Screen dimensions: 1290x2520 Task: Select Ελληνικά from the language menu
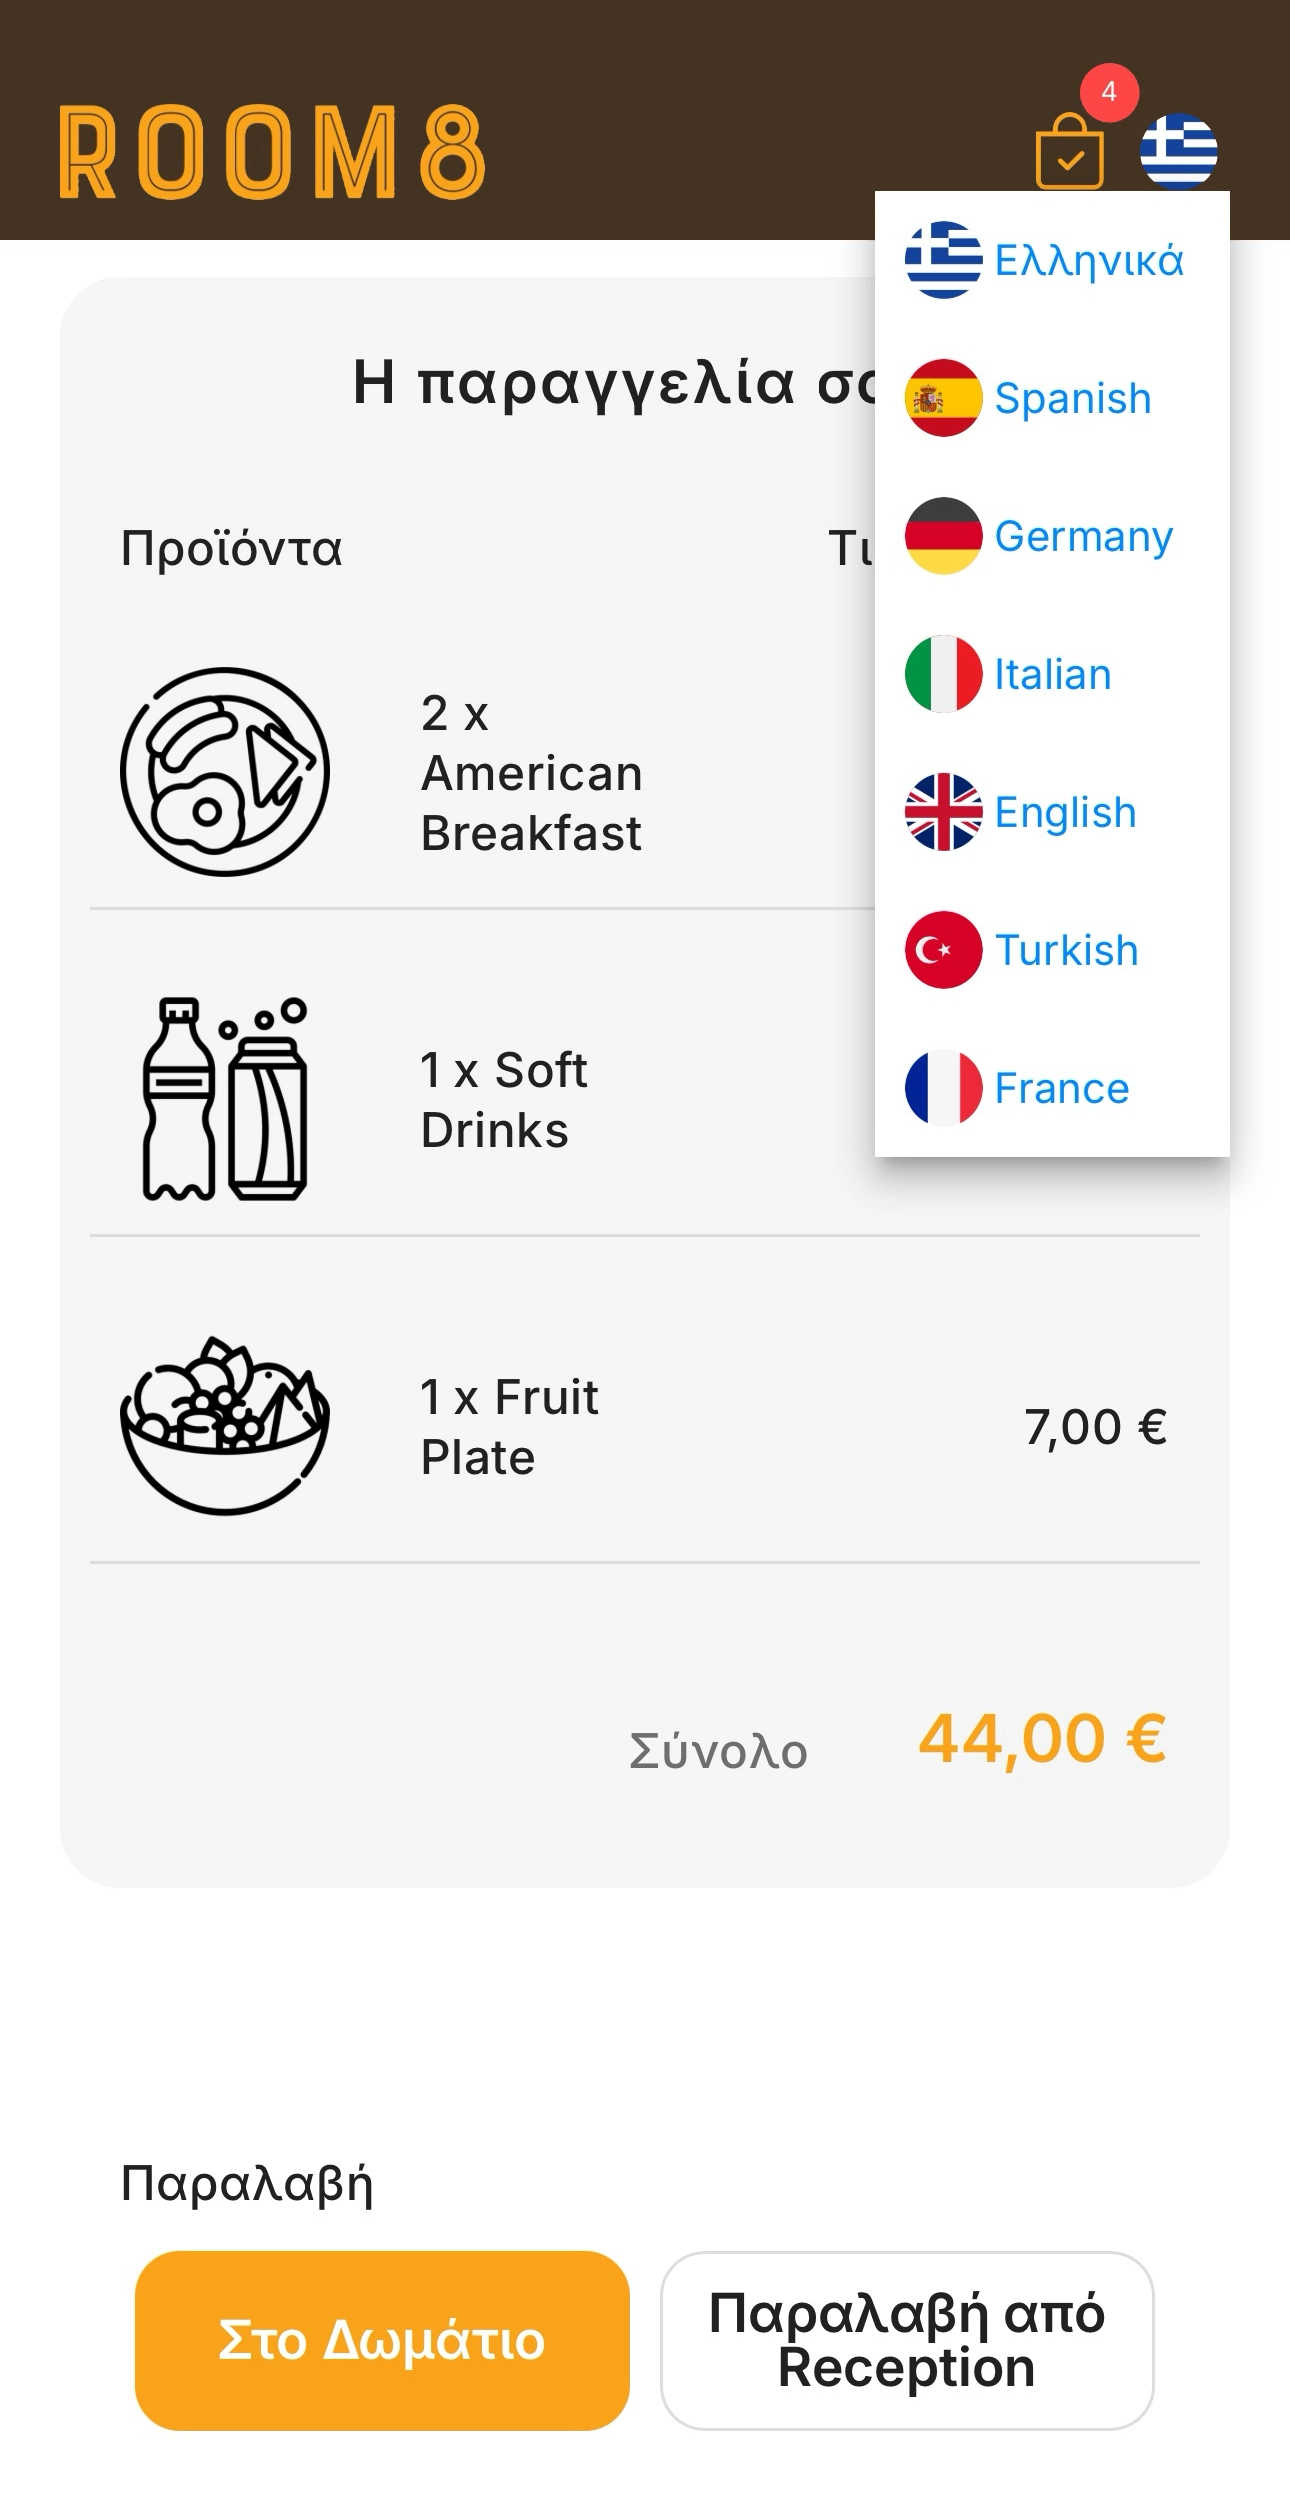pyautogui.click(x=1088, y=261)
